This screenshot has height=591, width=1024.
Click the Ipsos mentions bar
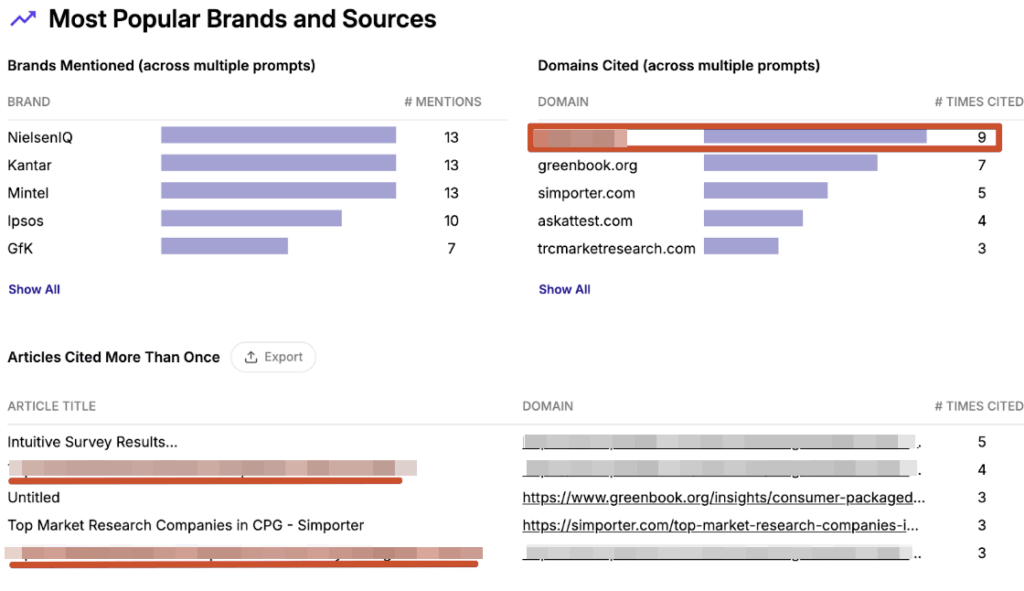pyautogui.click(x=251, y=218)
